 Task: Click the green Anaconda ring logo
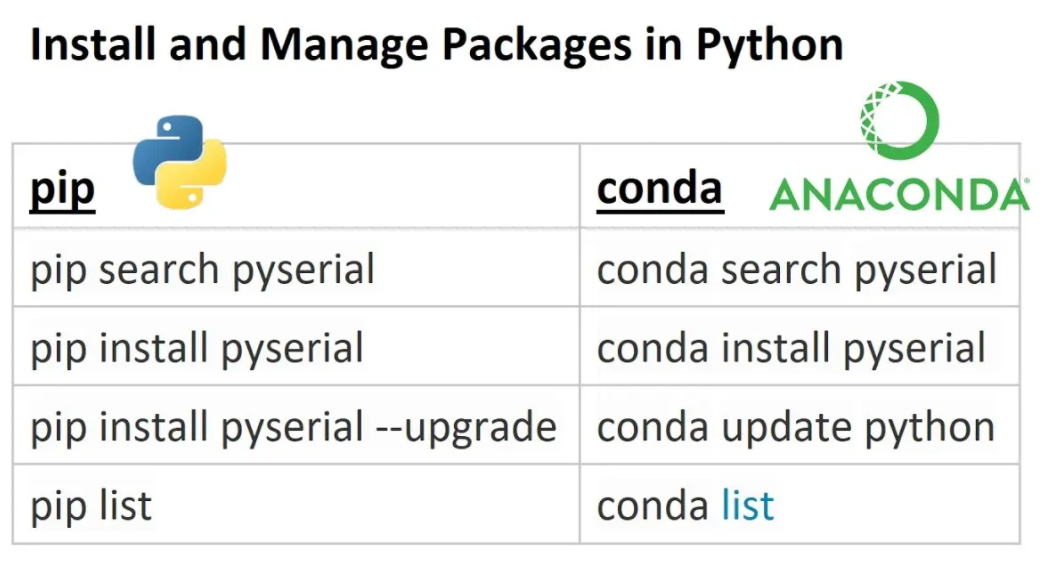coord(899,121)
